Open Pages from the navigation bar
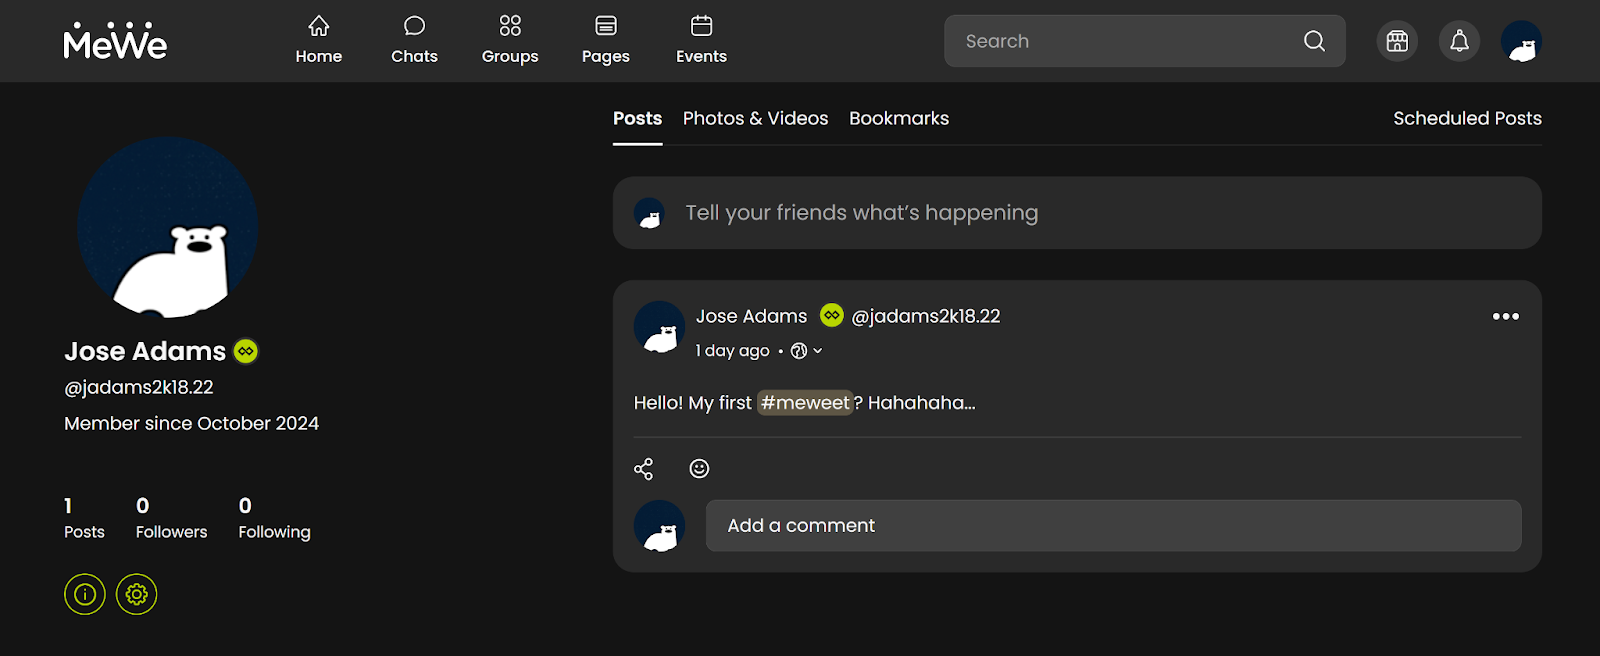Screen dimensions: 1600x656 pos(606,41)
